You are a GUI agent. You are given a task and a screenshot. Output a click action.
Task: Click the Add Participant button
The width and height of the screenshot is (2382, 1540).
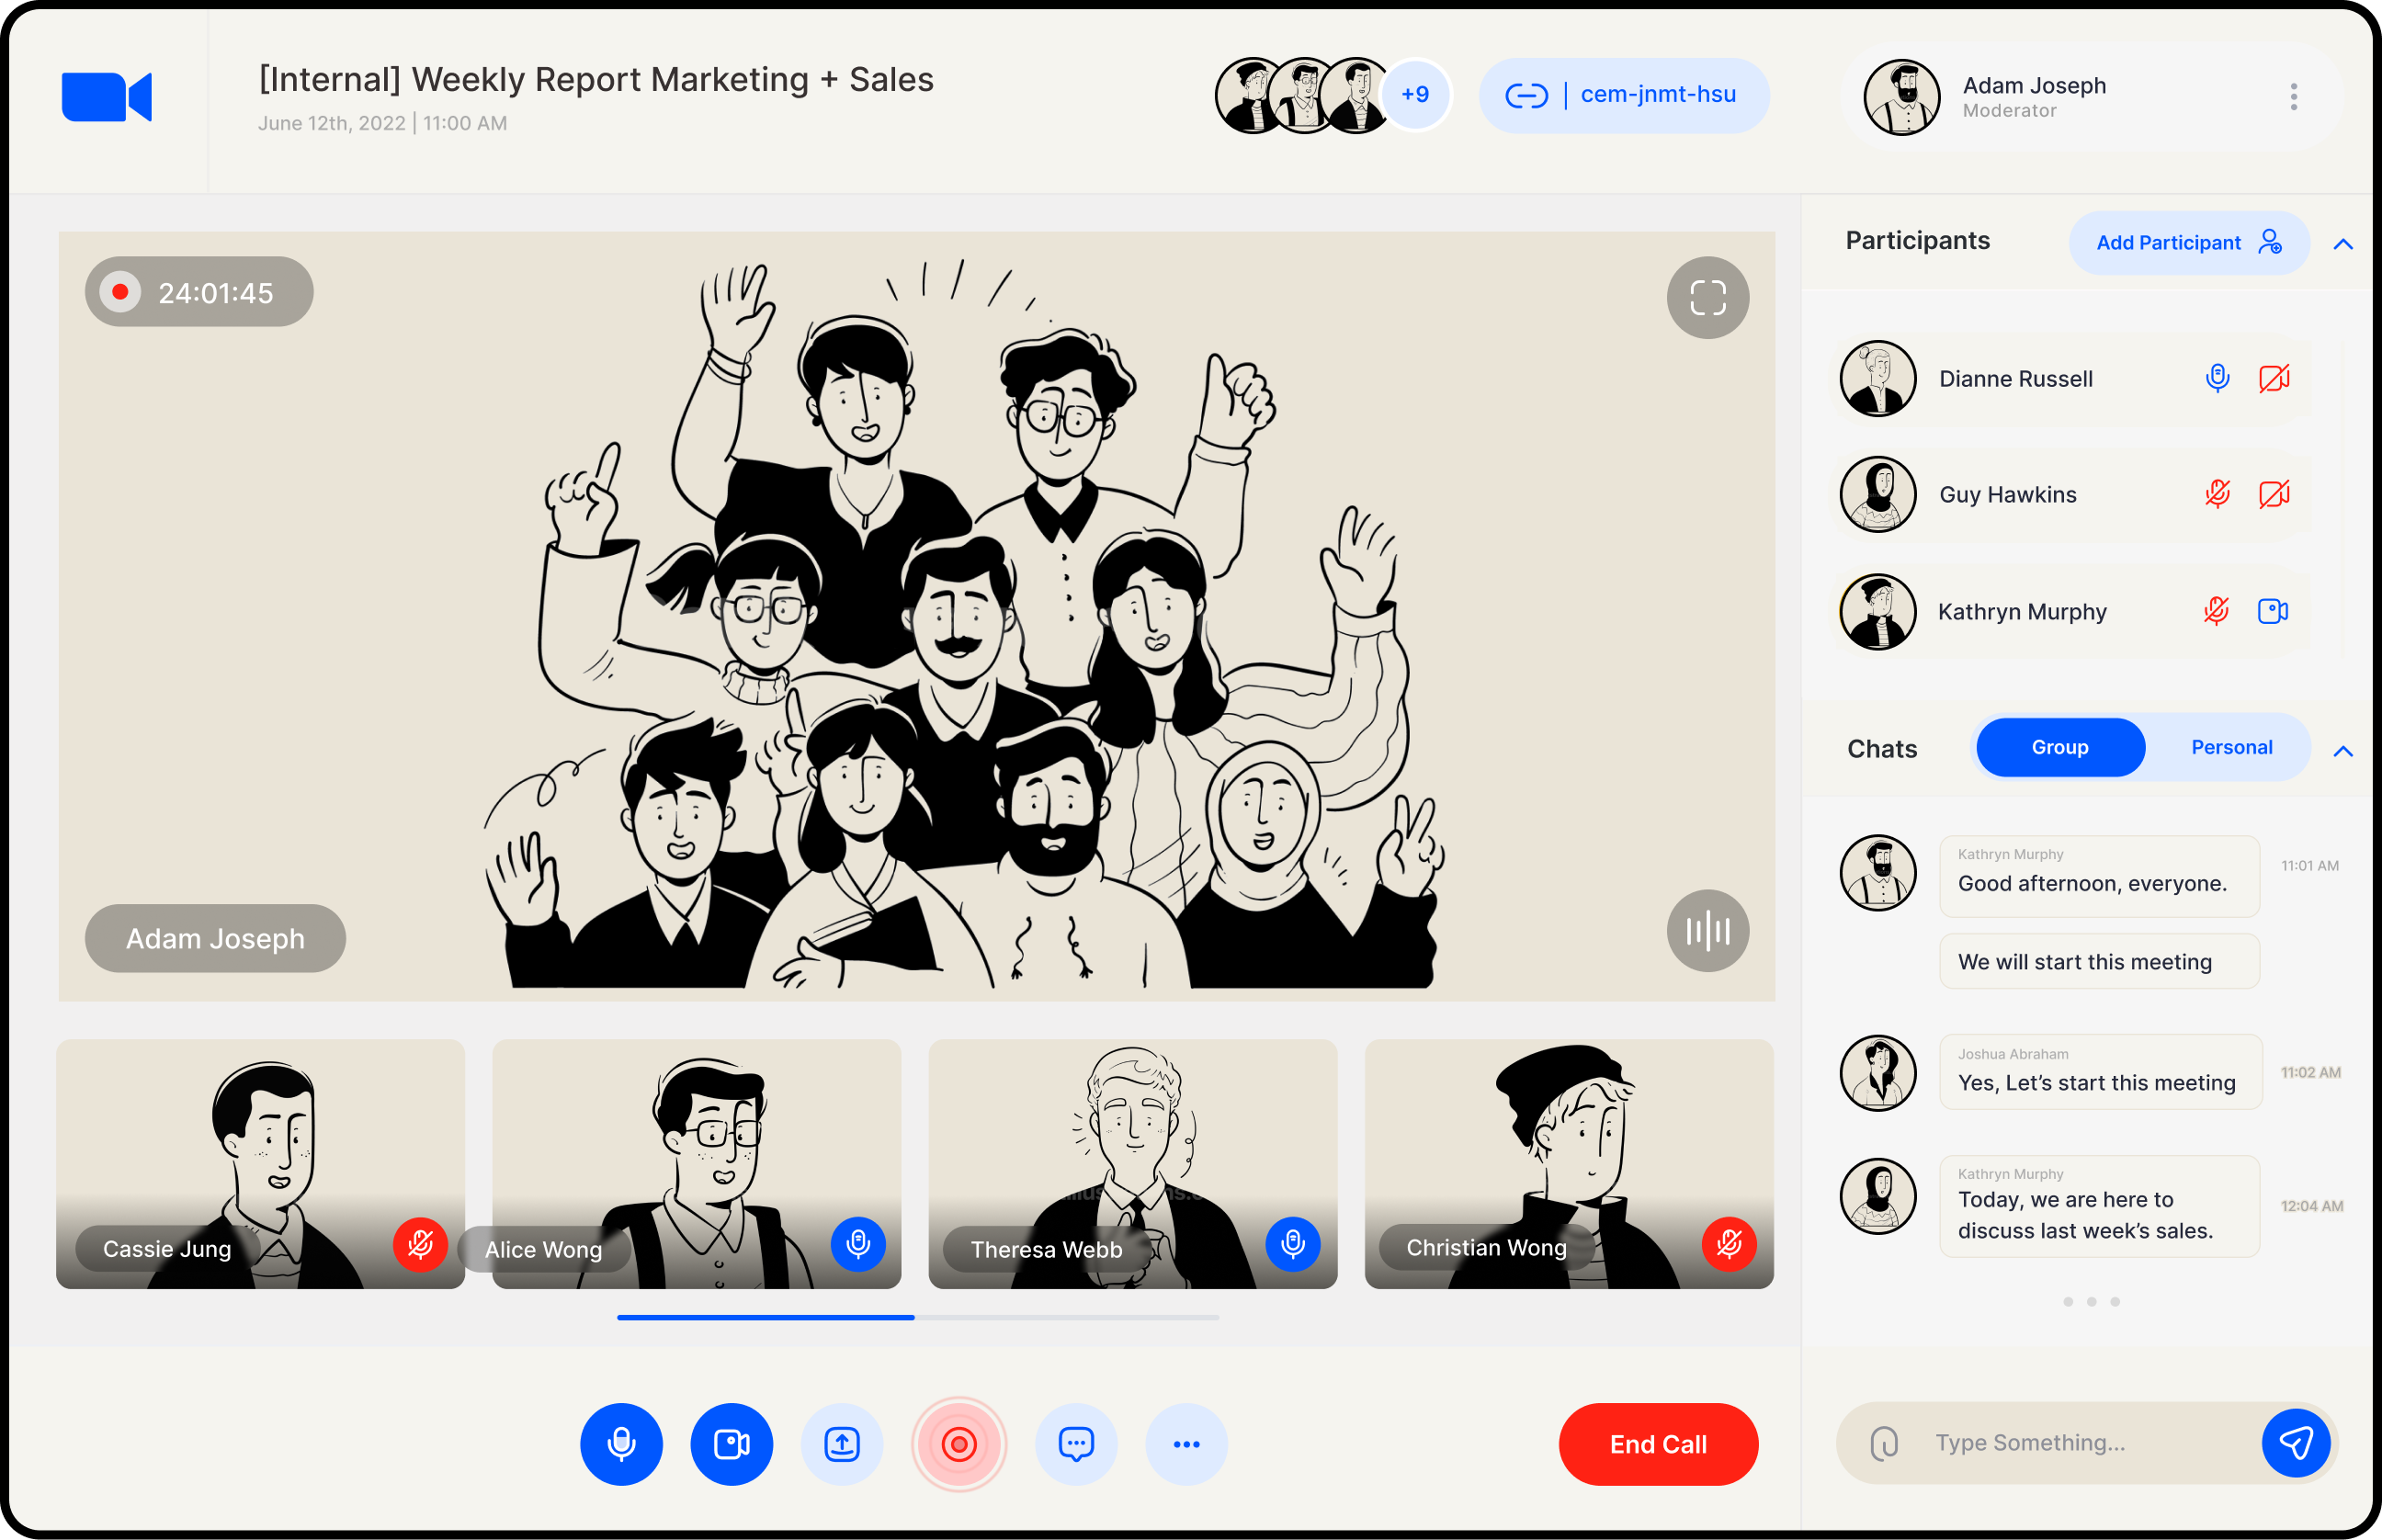pyautogui.click(x=2188, y=243)
